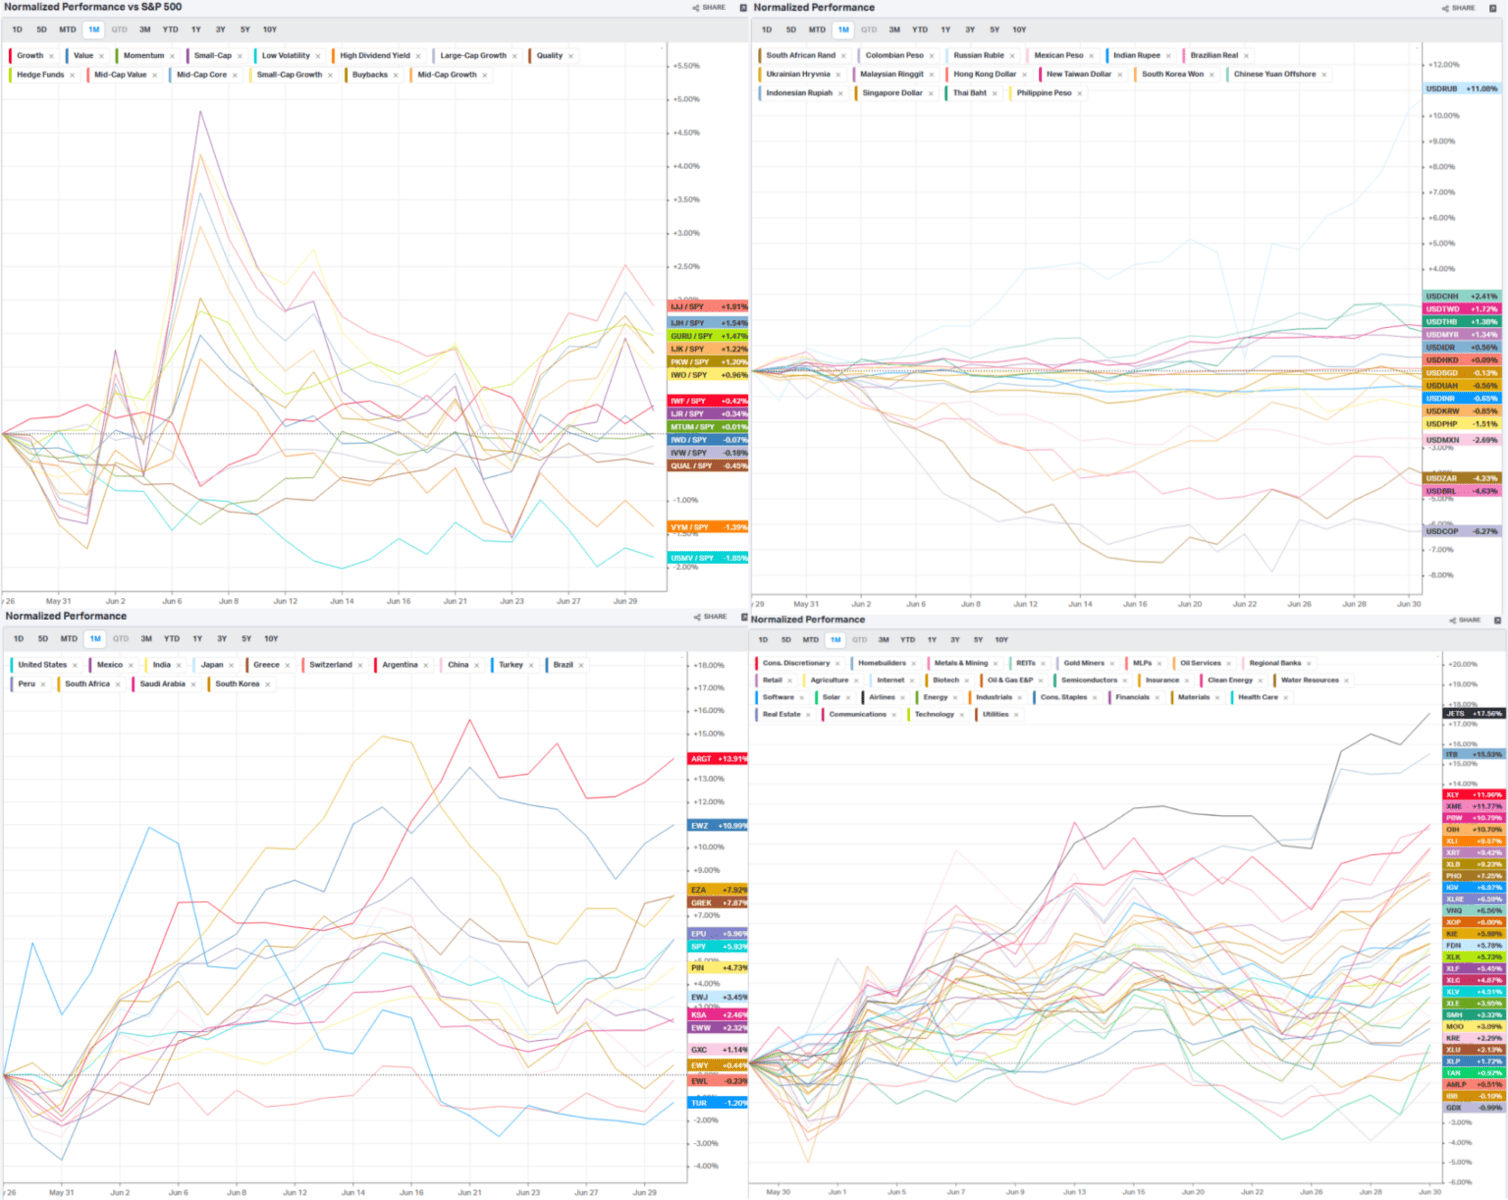Toggle the USDRUB series in the legend
Viewport: 1508px width, 1200px height.
click(1460, 87)
